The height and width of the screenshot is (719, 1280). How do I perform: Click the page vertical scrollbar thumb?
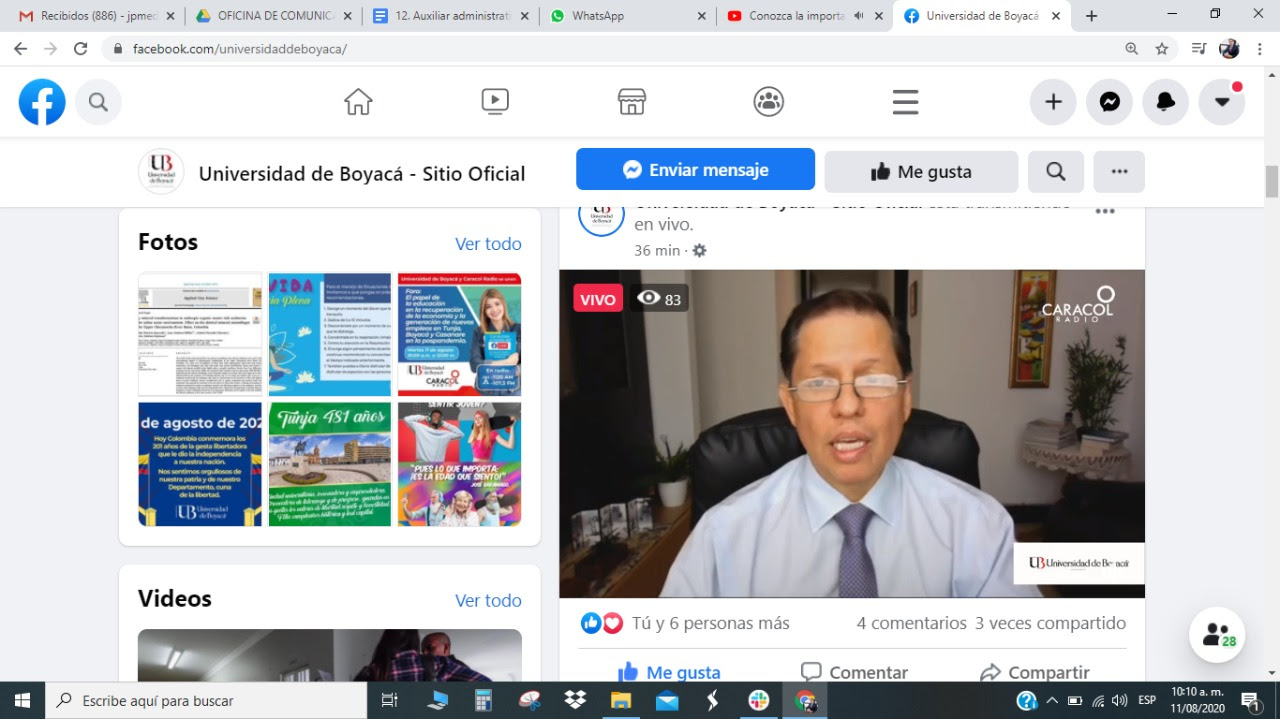(x=1272, y=182)
